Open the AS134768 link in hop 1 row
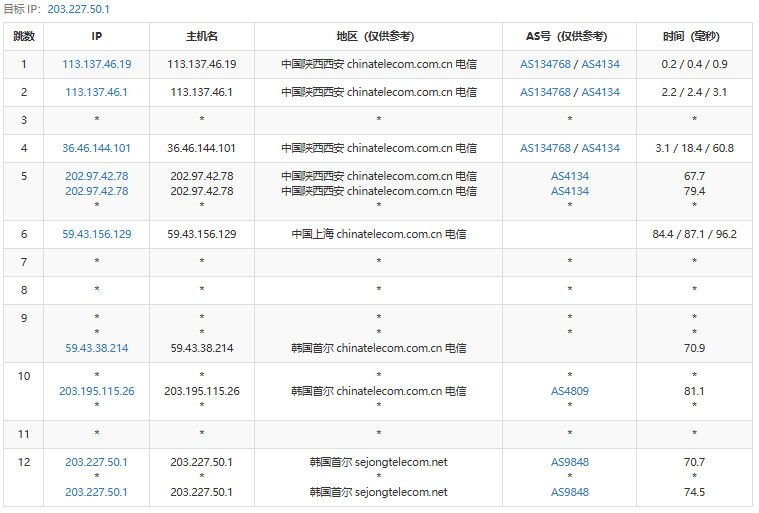 (x=546, y=64)
